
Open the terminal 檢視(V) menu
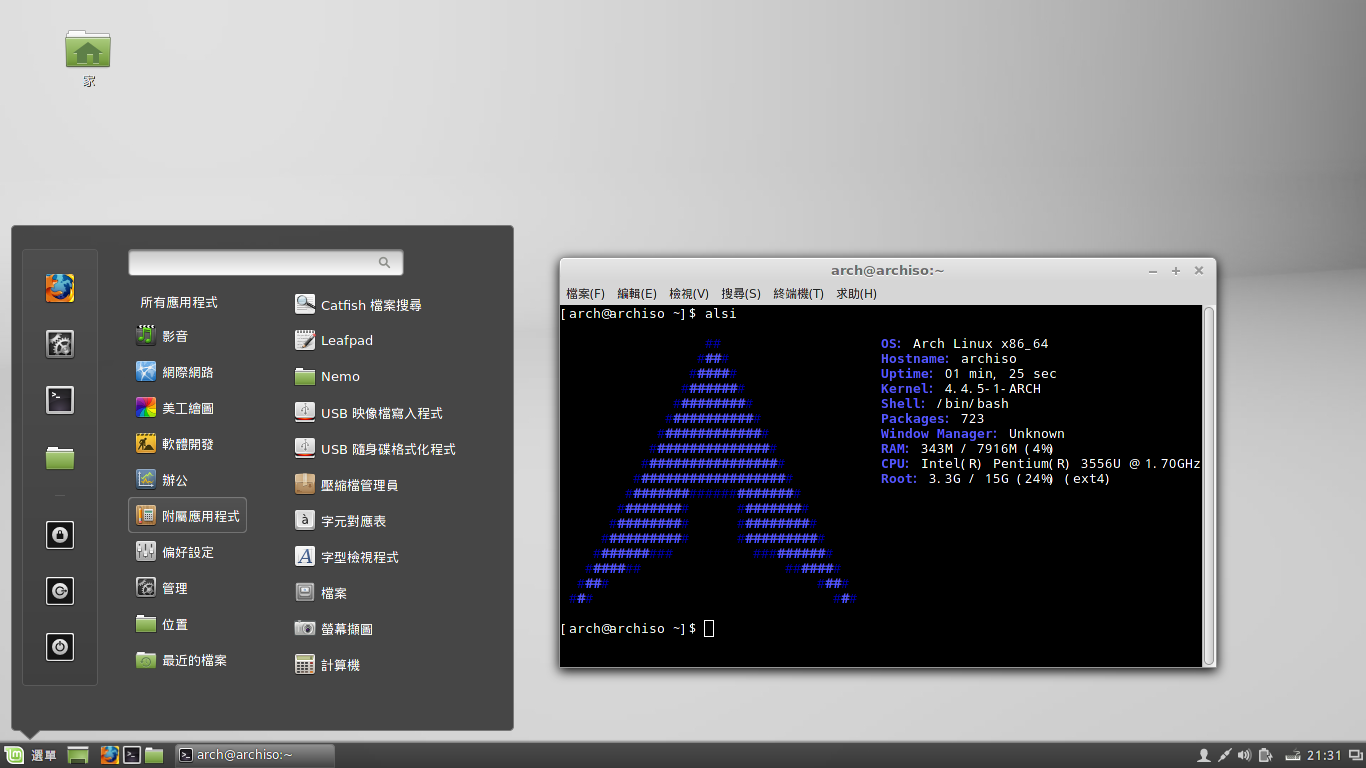pyautogui.click(x=689, y=293)
